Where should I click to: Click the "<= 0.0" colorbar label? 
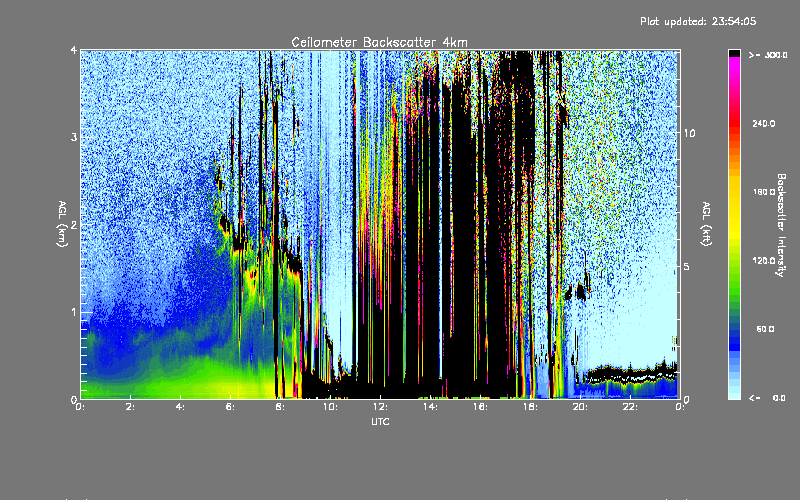[x=768, y=398]
